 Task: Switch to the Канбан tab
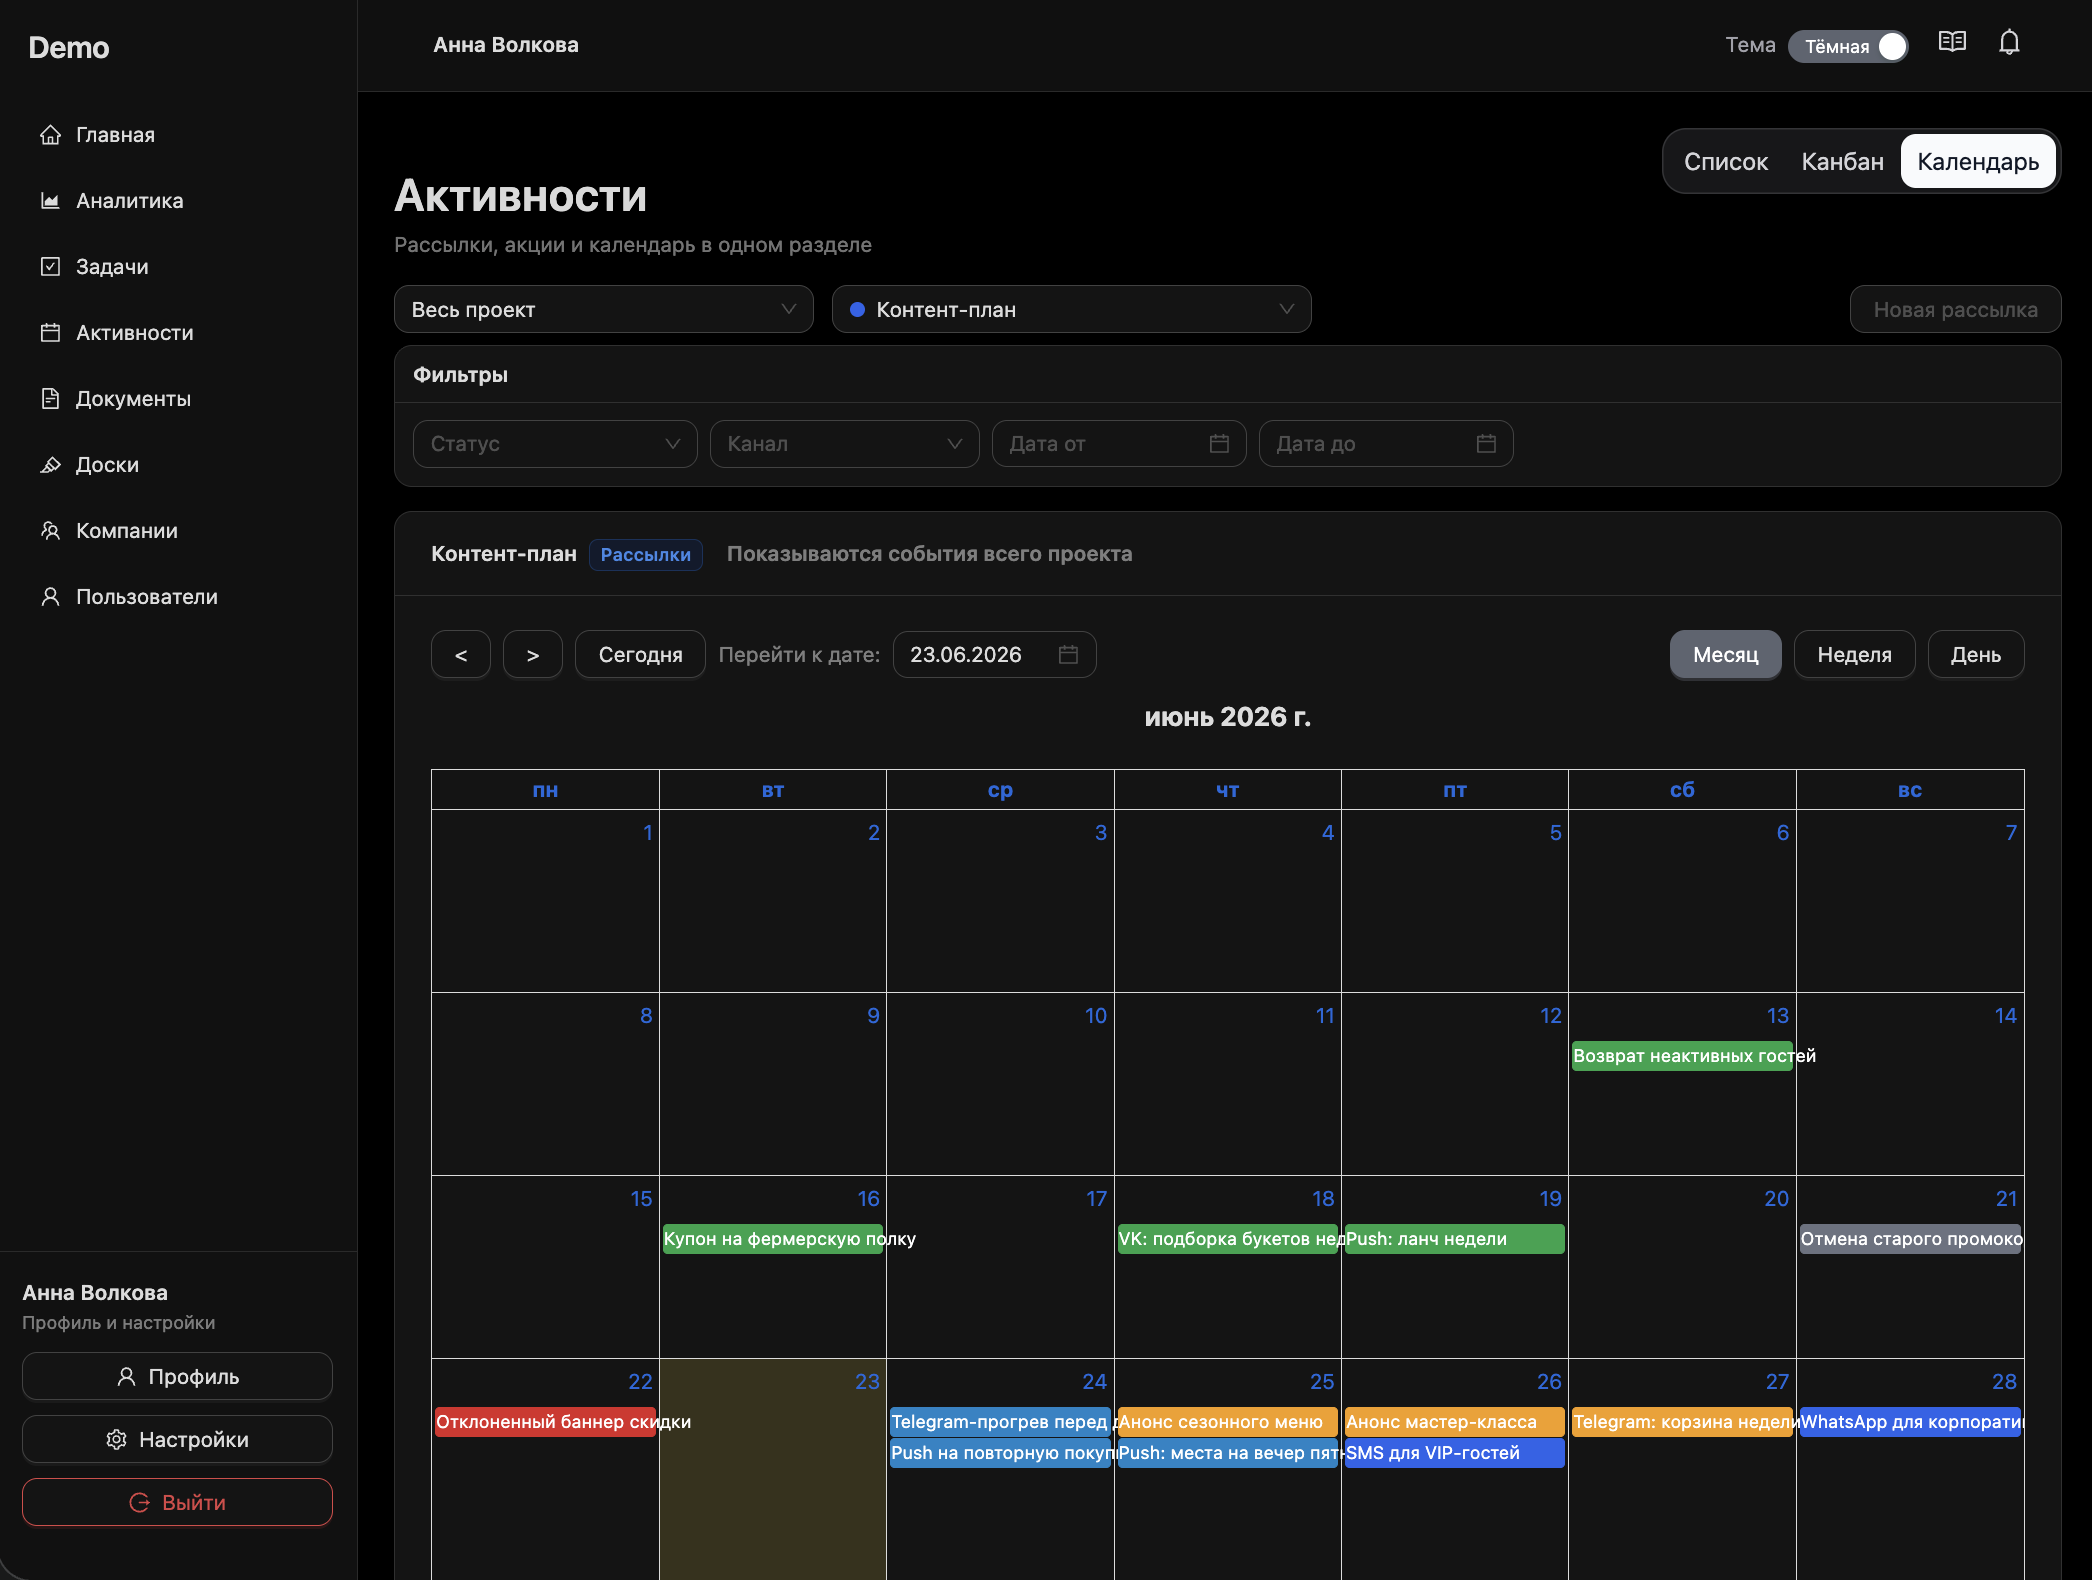1842,162
